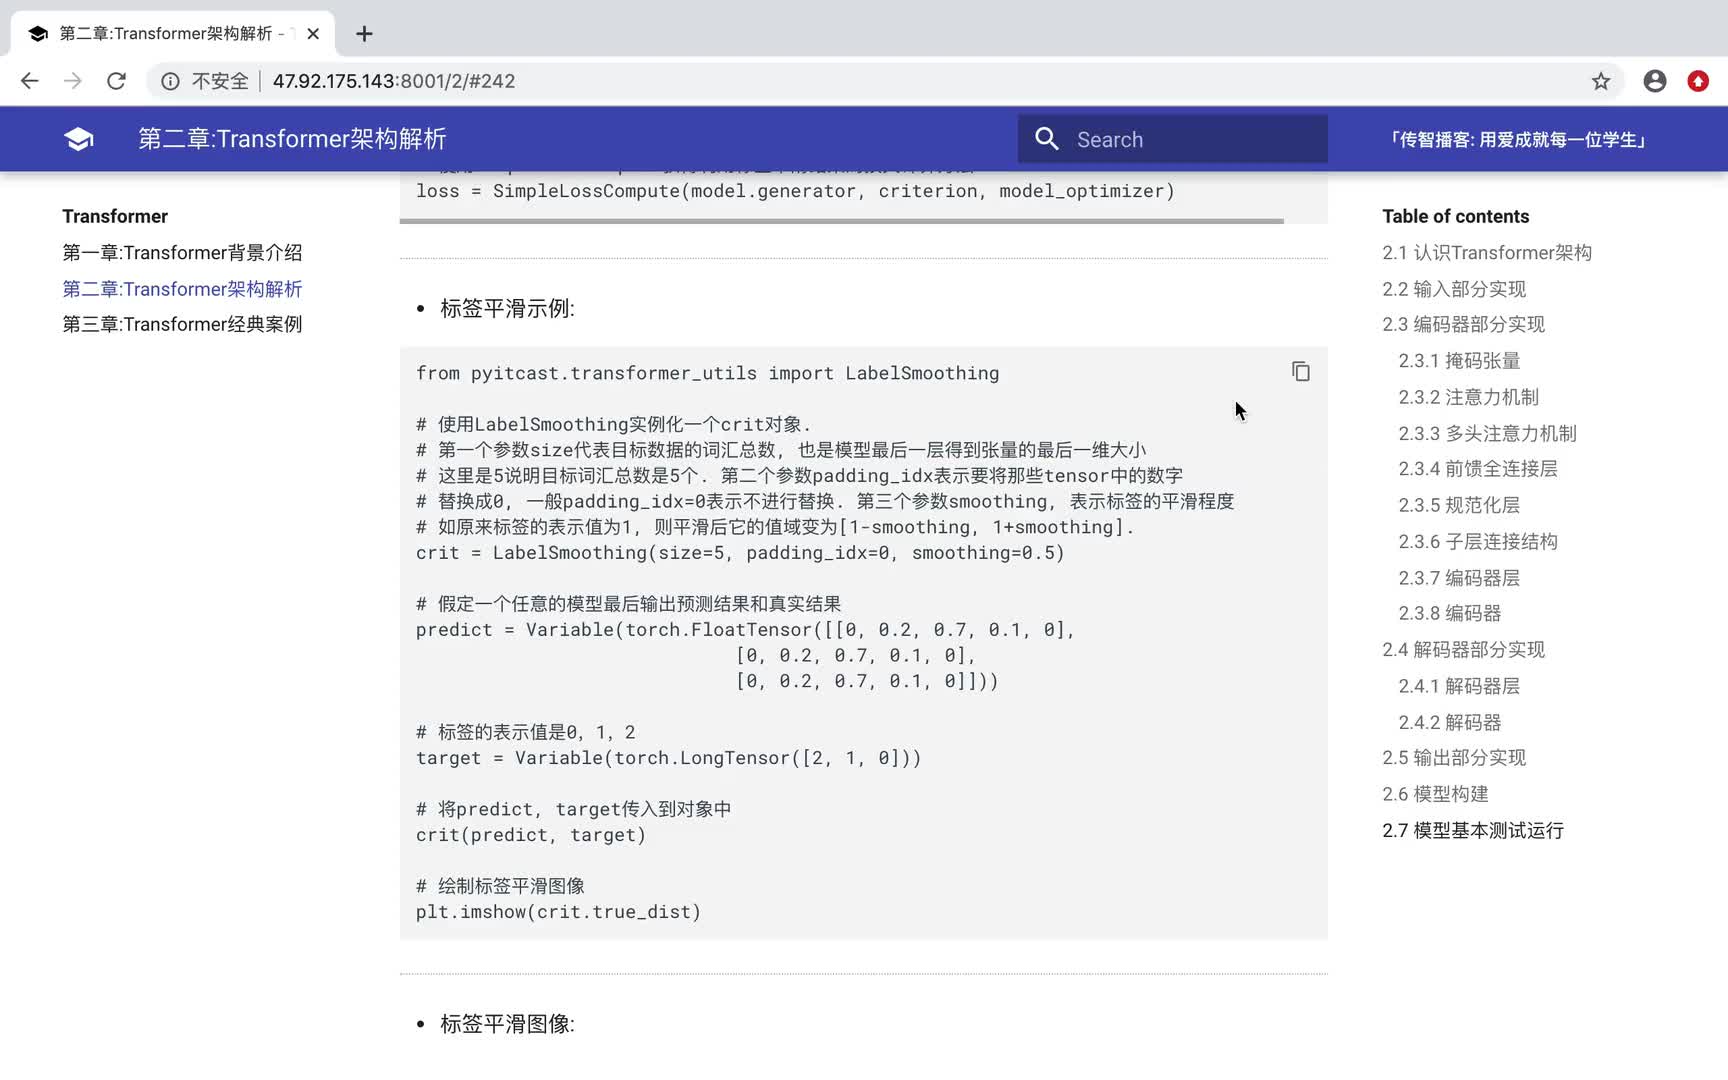Click the crit(predict, target) line
The height and width of the screenshot is (1080, 1728).
pyautogui.click(x=531, y=835)
